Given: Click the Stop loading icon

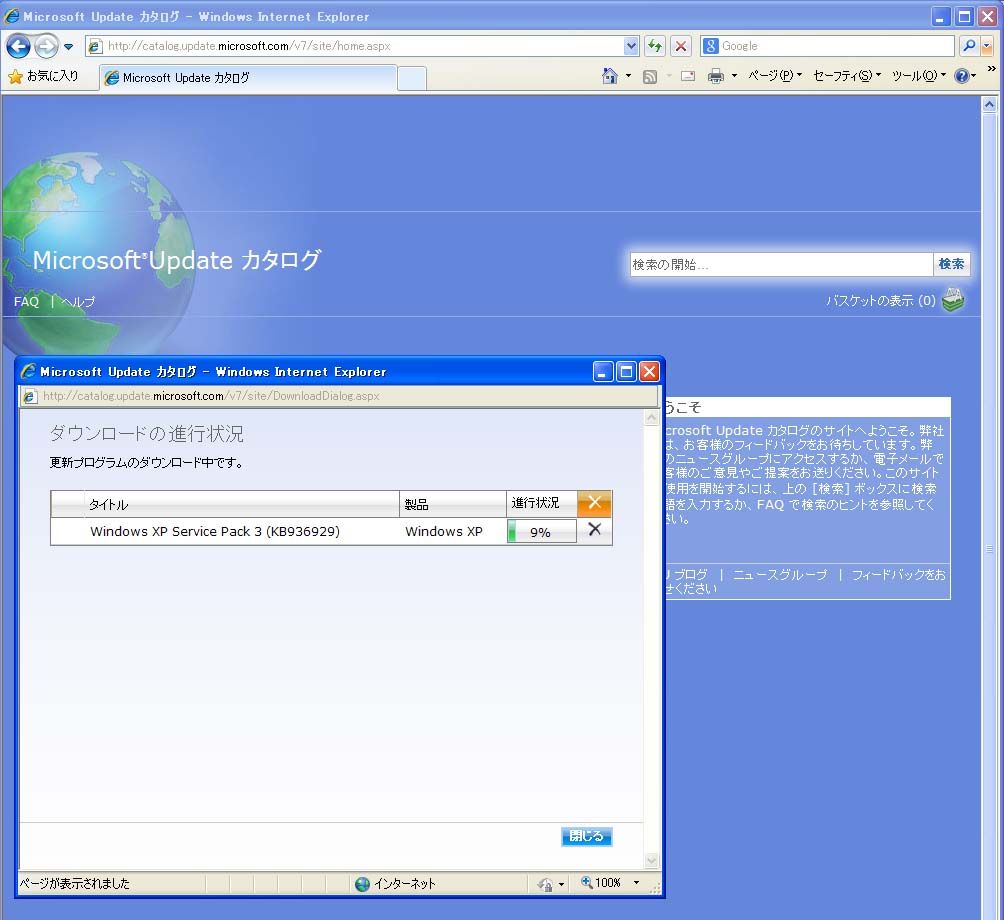Looking at the screenshot, I should click(681, 46).
